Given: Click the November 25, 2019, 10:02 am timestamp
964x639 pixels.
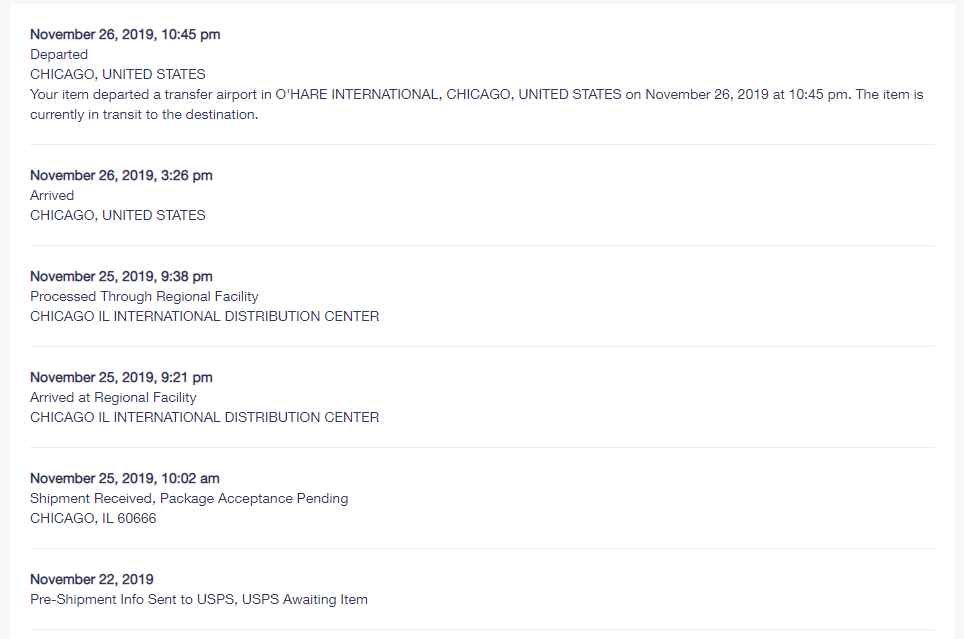Looking at the screenshot, I should point(125,478).
